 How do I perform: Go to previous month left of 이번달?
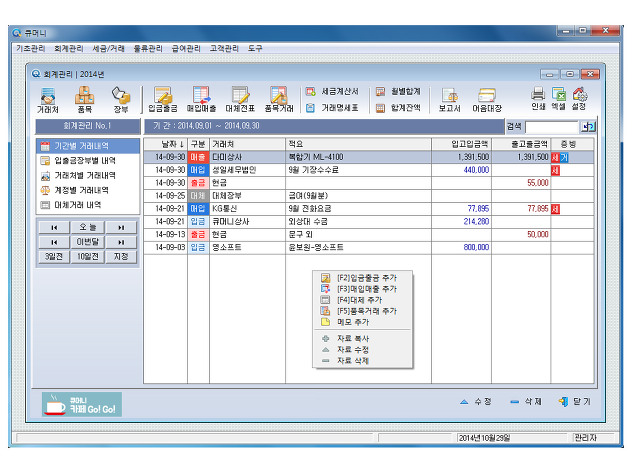pos(54,242)
